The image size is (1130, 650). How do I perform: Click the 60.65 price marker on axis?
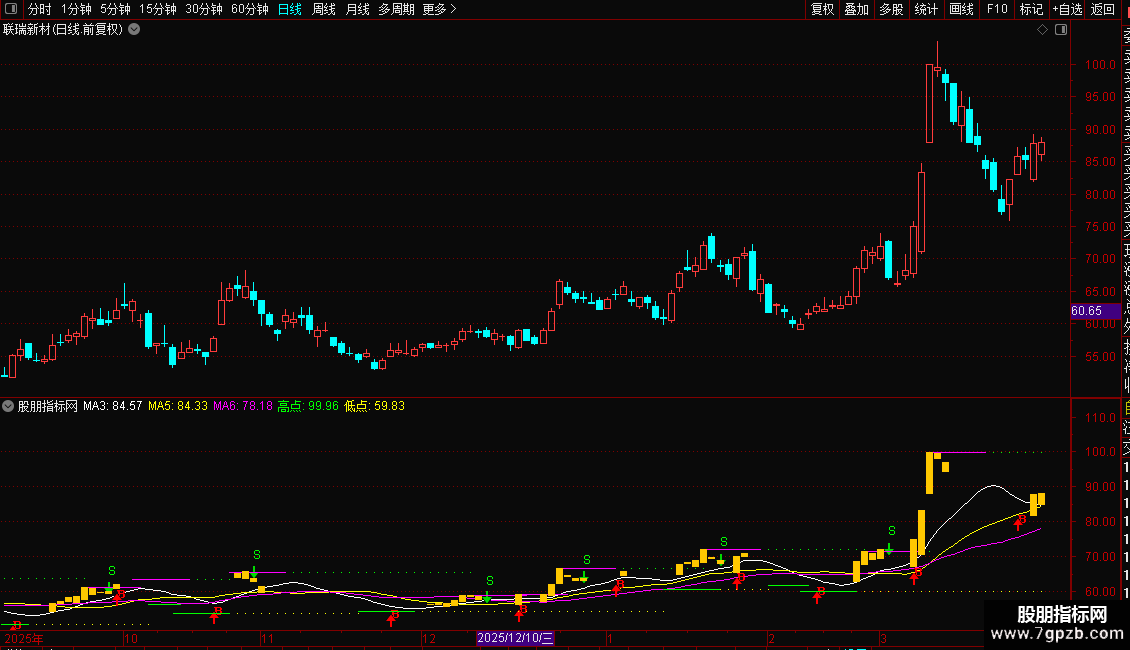point(1095,311)
